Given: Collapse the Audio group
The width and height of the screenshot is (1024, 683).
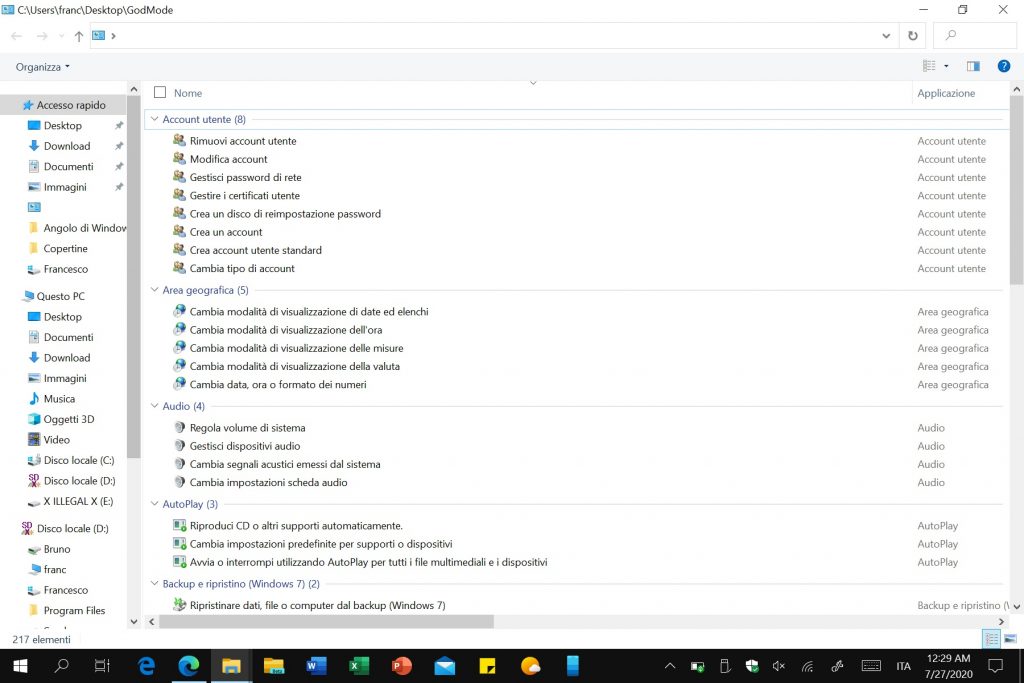Looking at the screenshot, I should point(154,406).
